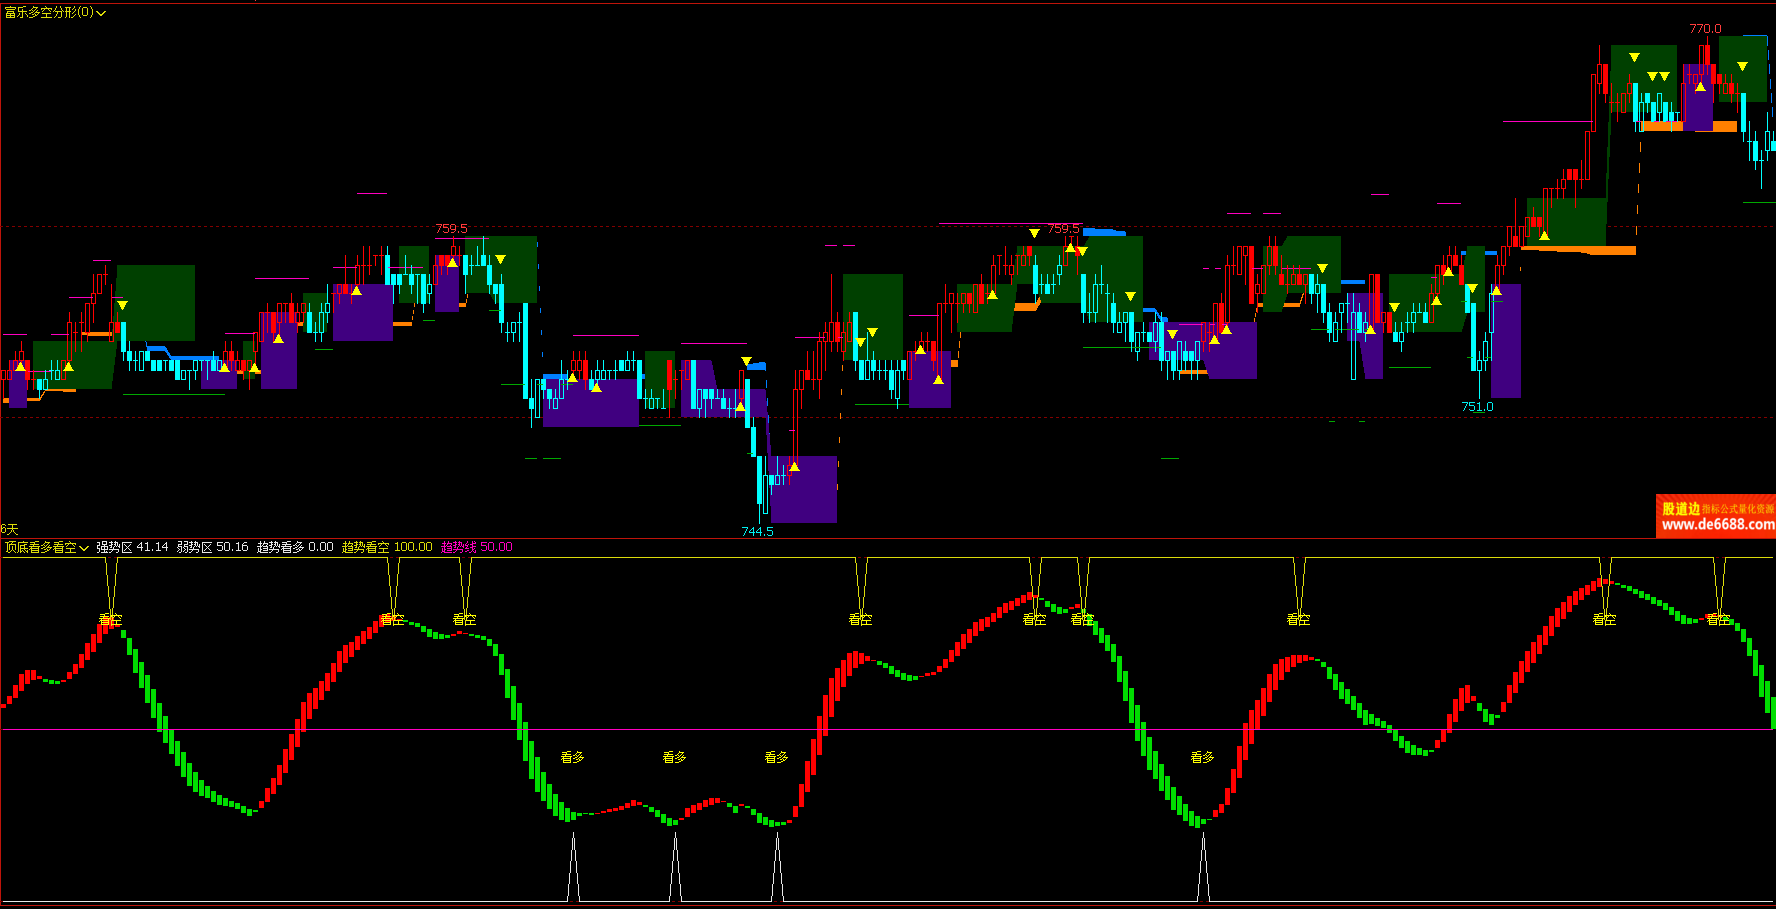Screen dimensions: 1776x909
Task: Click the yellow up-triangle in the 744.5 purple box
Action: click(794, 467)
